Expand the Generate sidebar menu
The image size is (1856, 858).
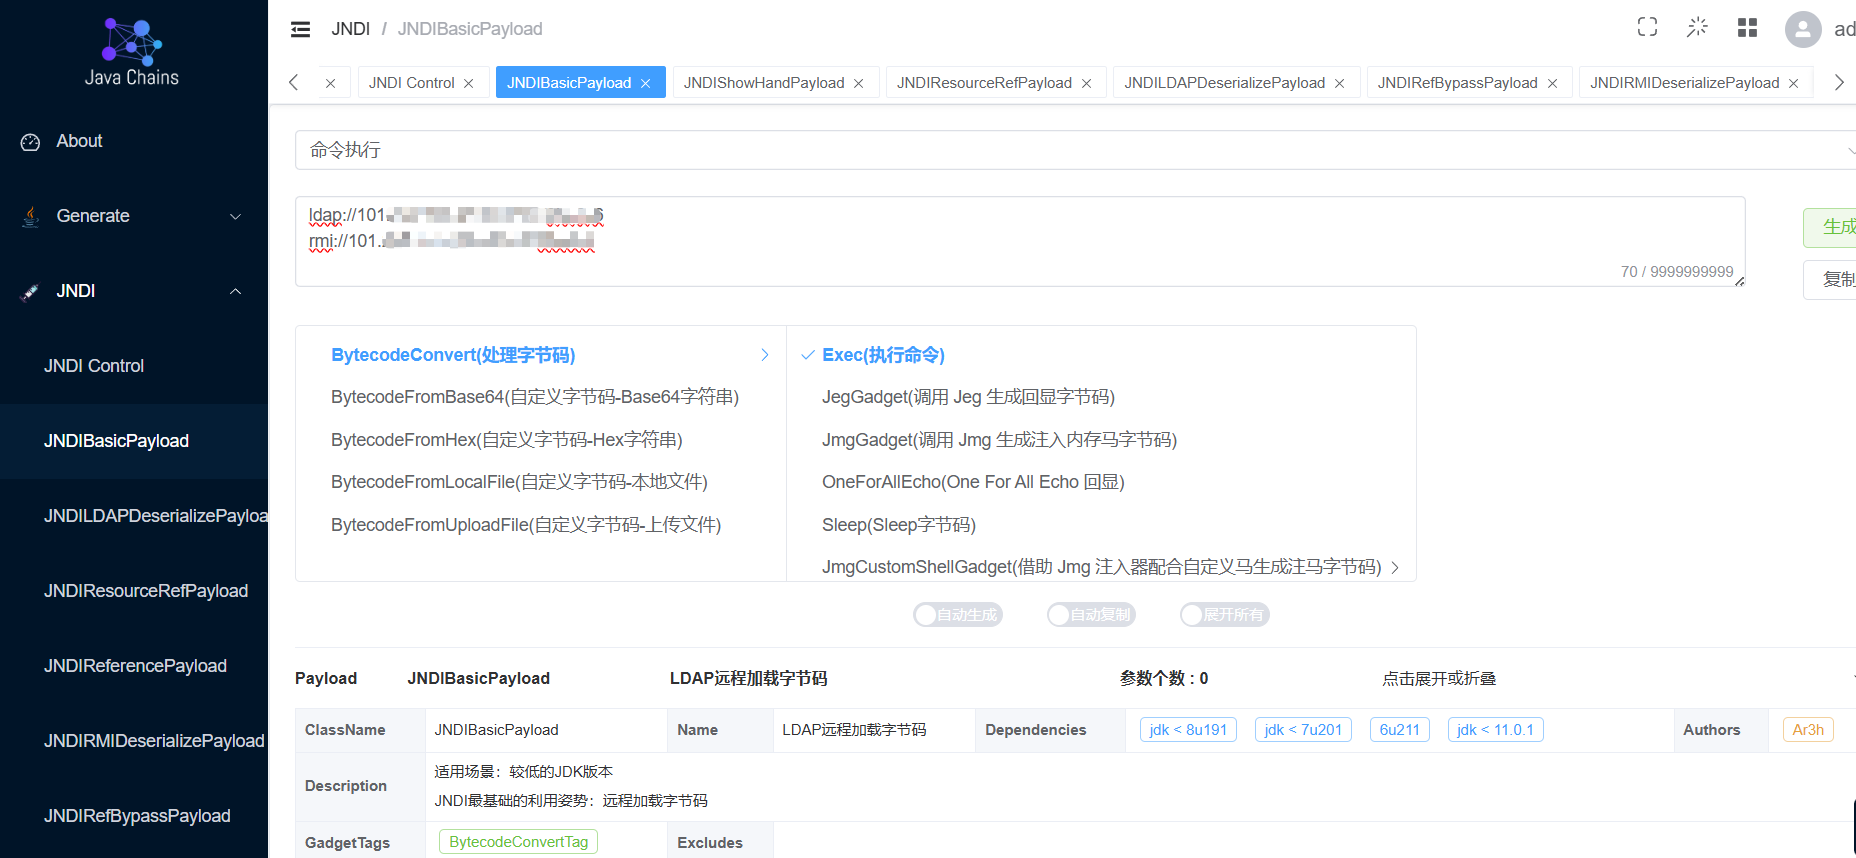[134, 216]
